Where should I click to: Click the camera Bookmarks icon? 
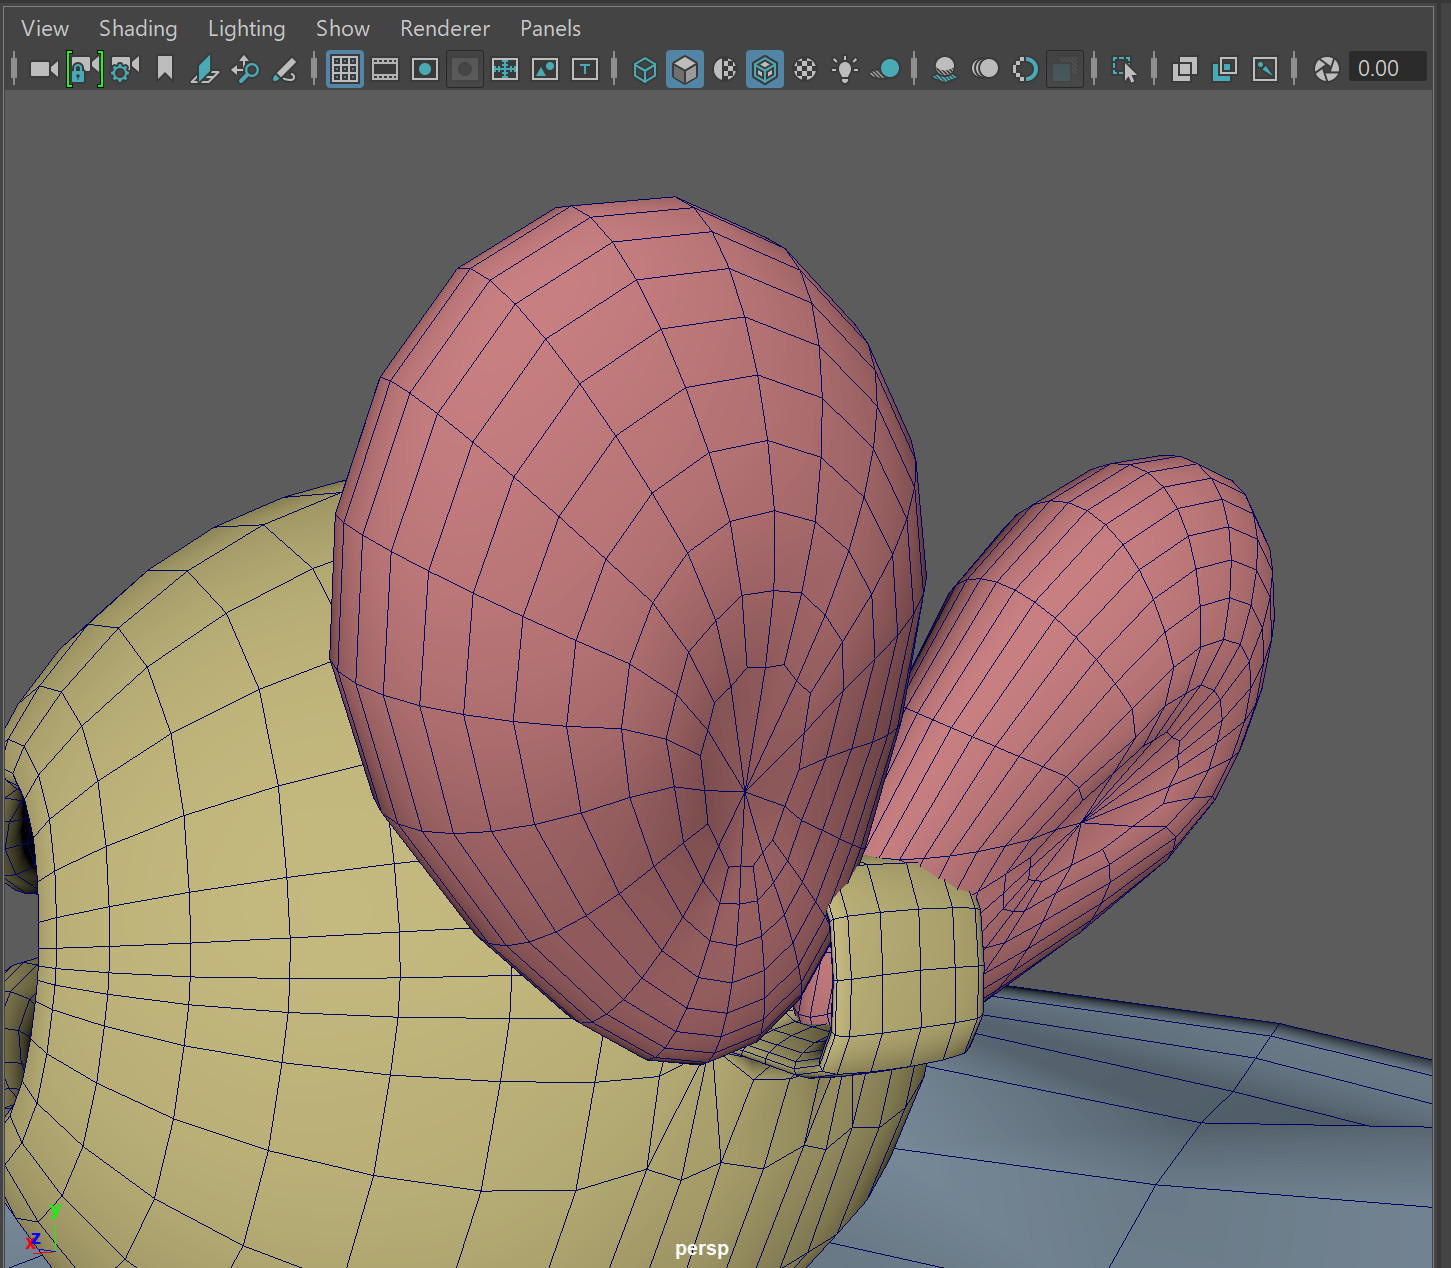165,69
